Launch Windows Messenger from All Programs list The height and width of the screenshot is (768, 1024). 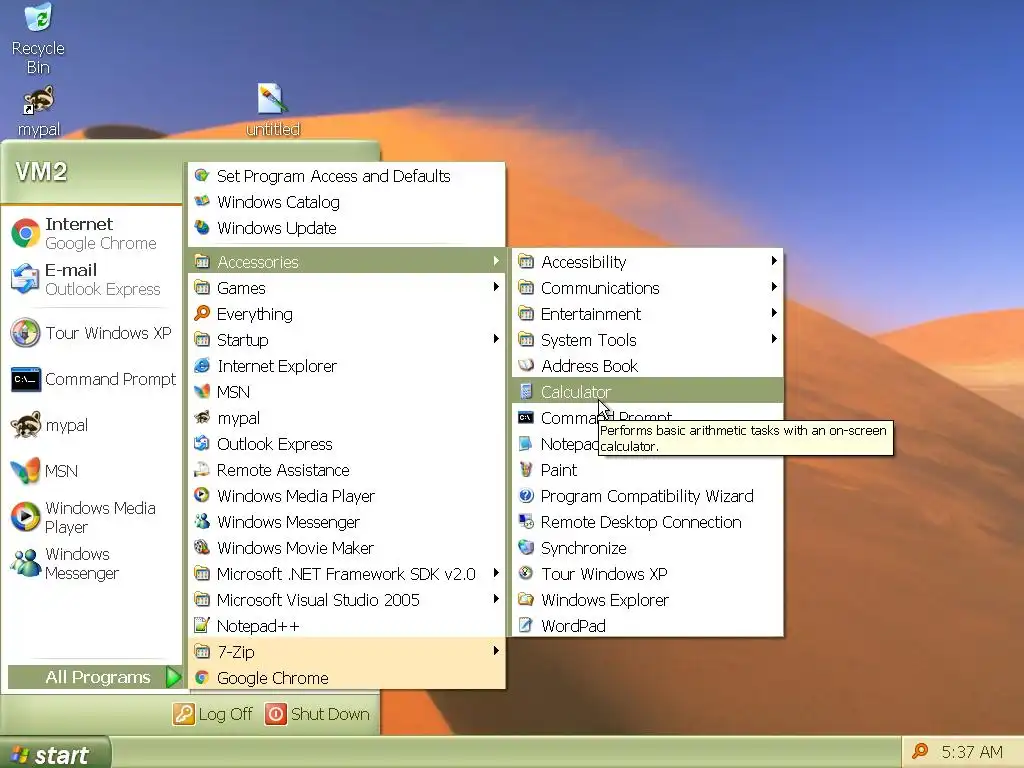point(347,522)
